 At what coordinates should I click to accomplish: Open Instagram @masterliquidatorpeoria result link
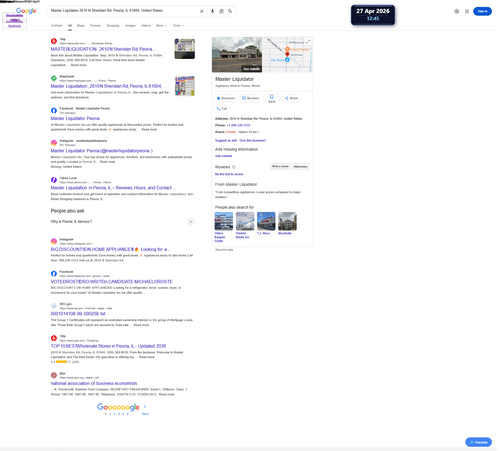point(102,151)
